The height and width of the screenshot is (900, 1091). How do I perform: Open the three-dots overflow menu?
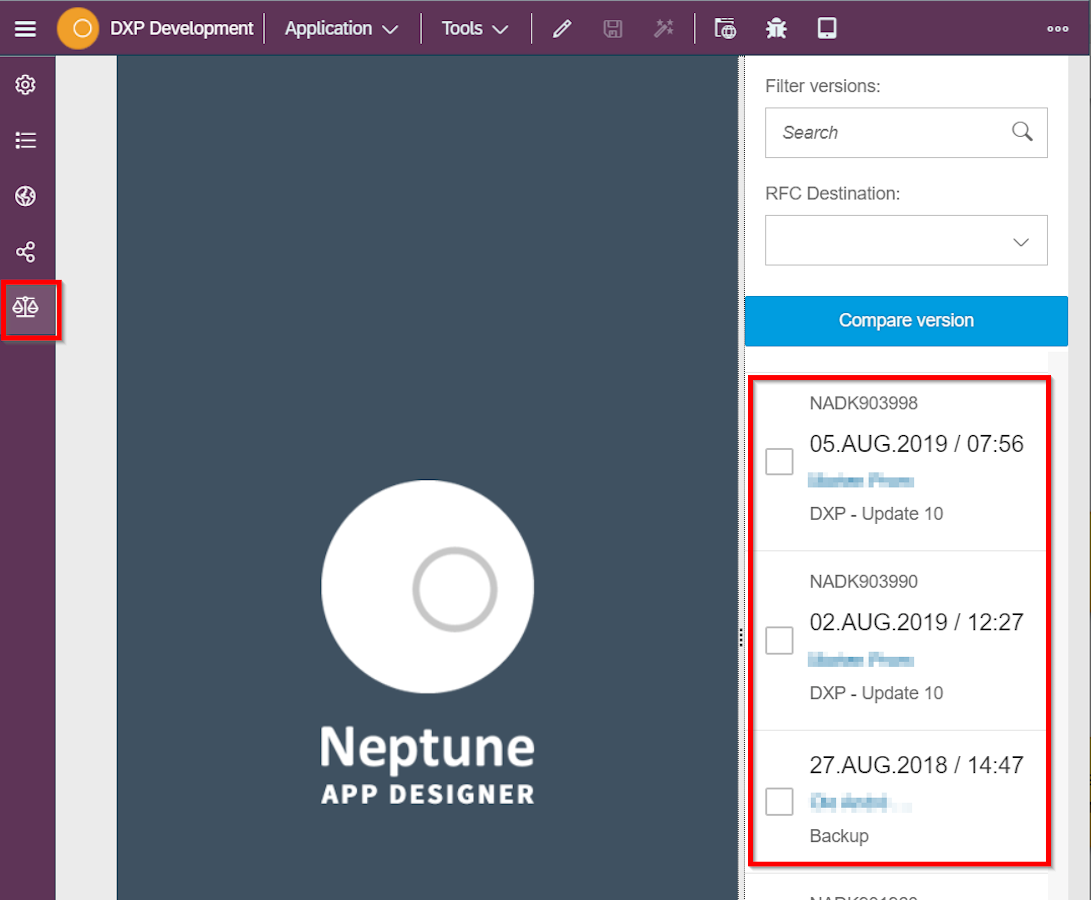(1058, 29)
